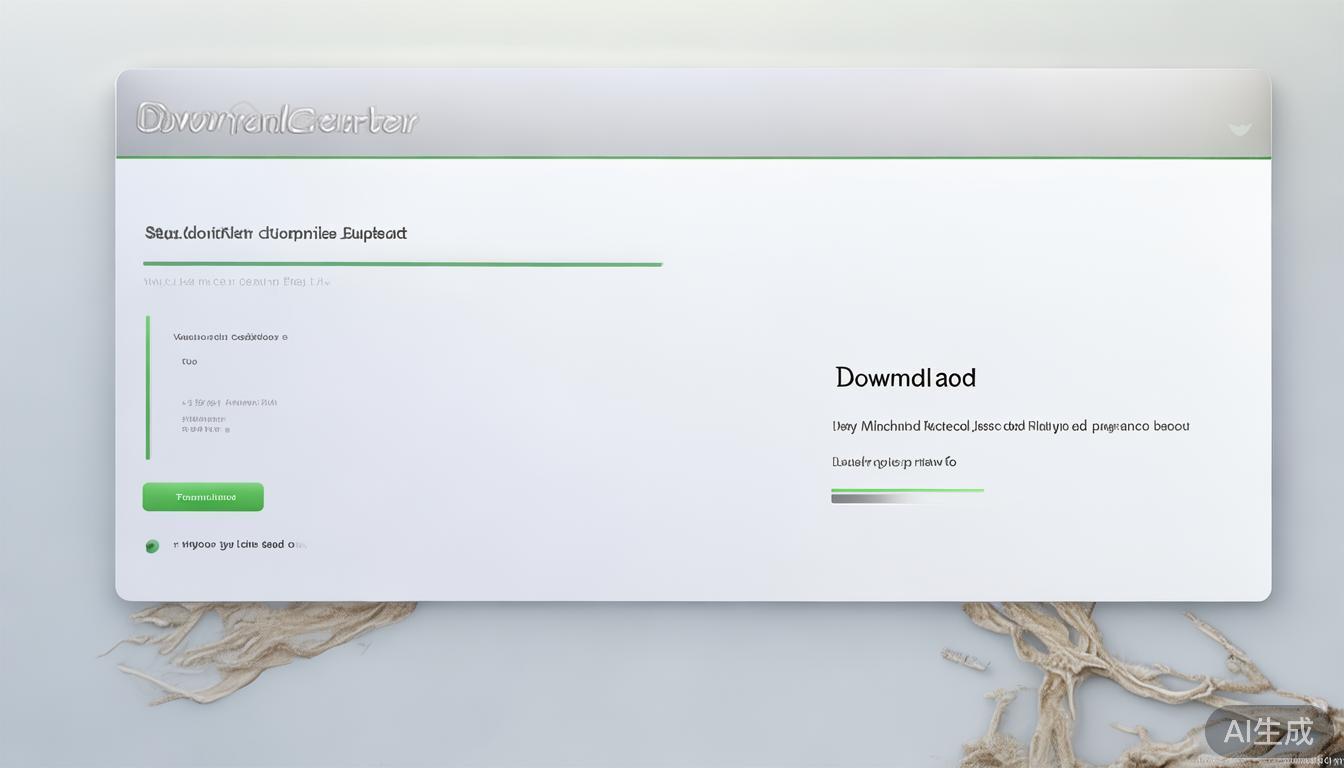Click the green vertical bar beside the list
1344x768 pixels.
pos(148,388)
